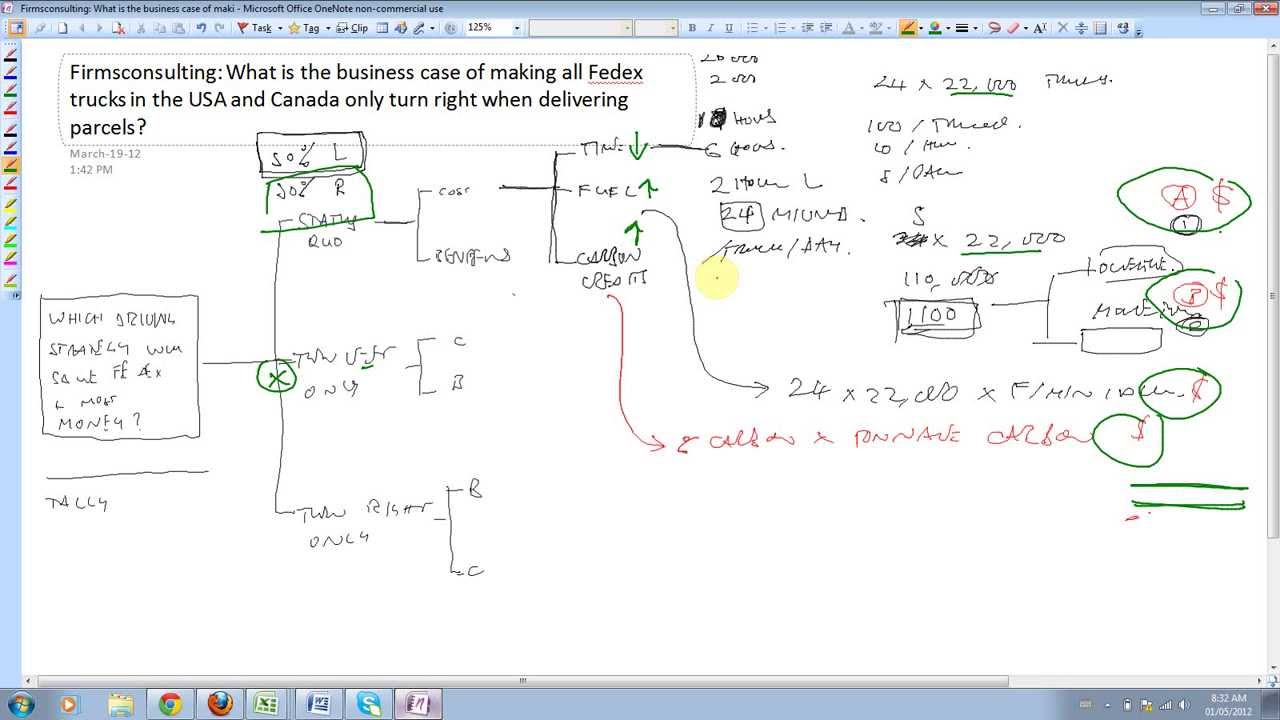Image resolution: width=1280 pixels, height=720 pixels.
Task: Open the zoom percentage dropdown
Action: click(x=517, y=28)
